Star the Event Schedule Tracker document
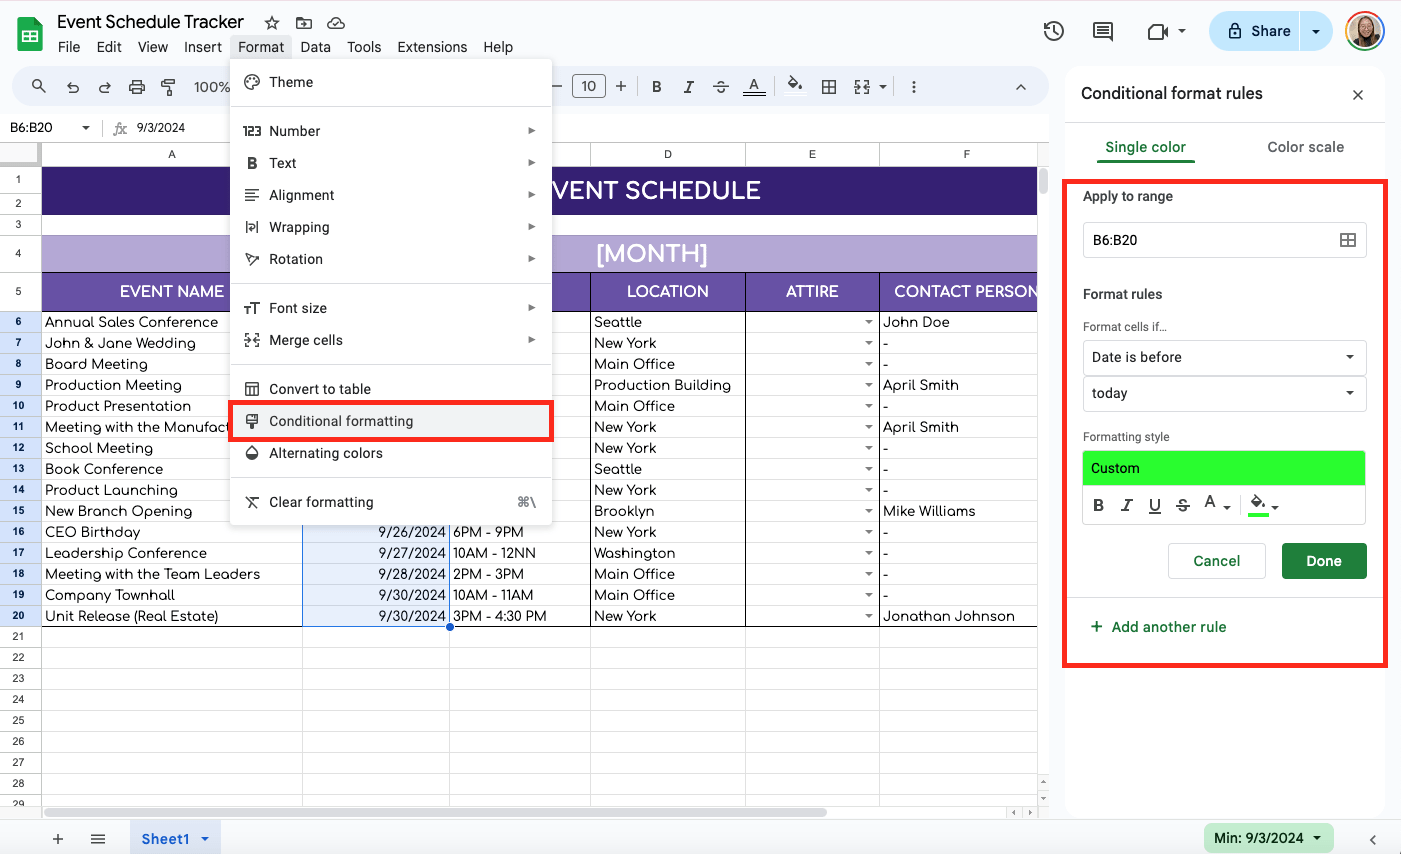1401x854 pixels. [x=271, y=22]
